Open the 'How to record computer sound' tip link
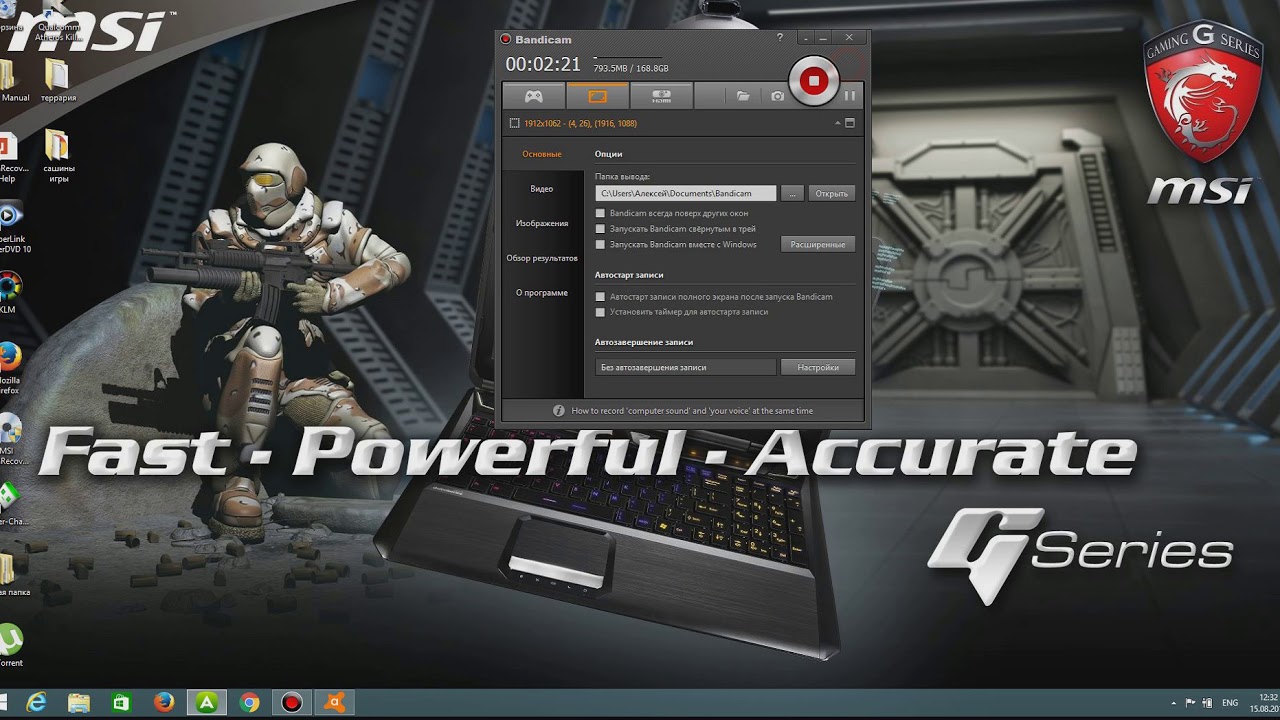Image resolution: width=1280 pixels, height=720 pixels. pos(692,411)
